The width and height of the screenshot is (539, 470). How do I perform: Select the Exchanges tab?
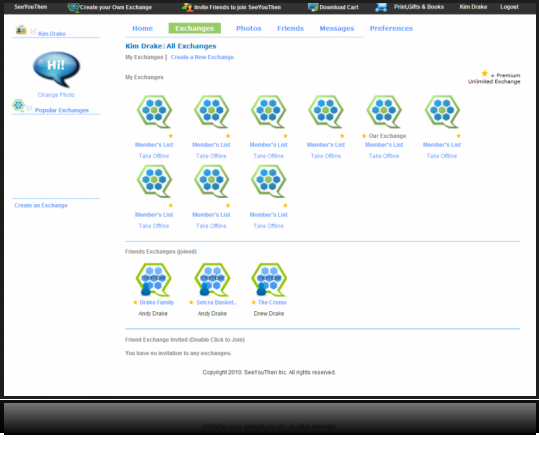pos(195,28)
